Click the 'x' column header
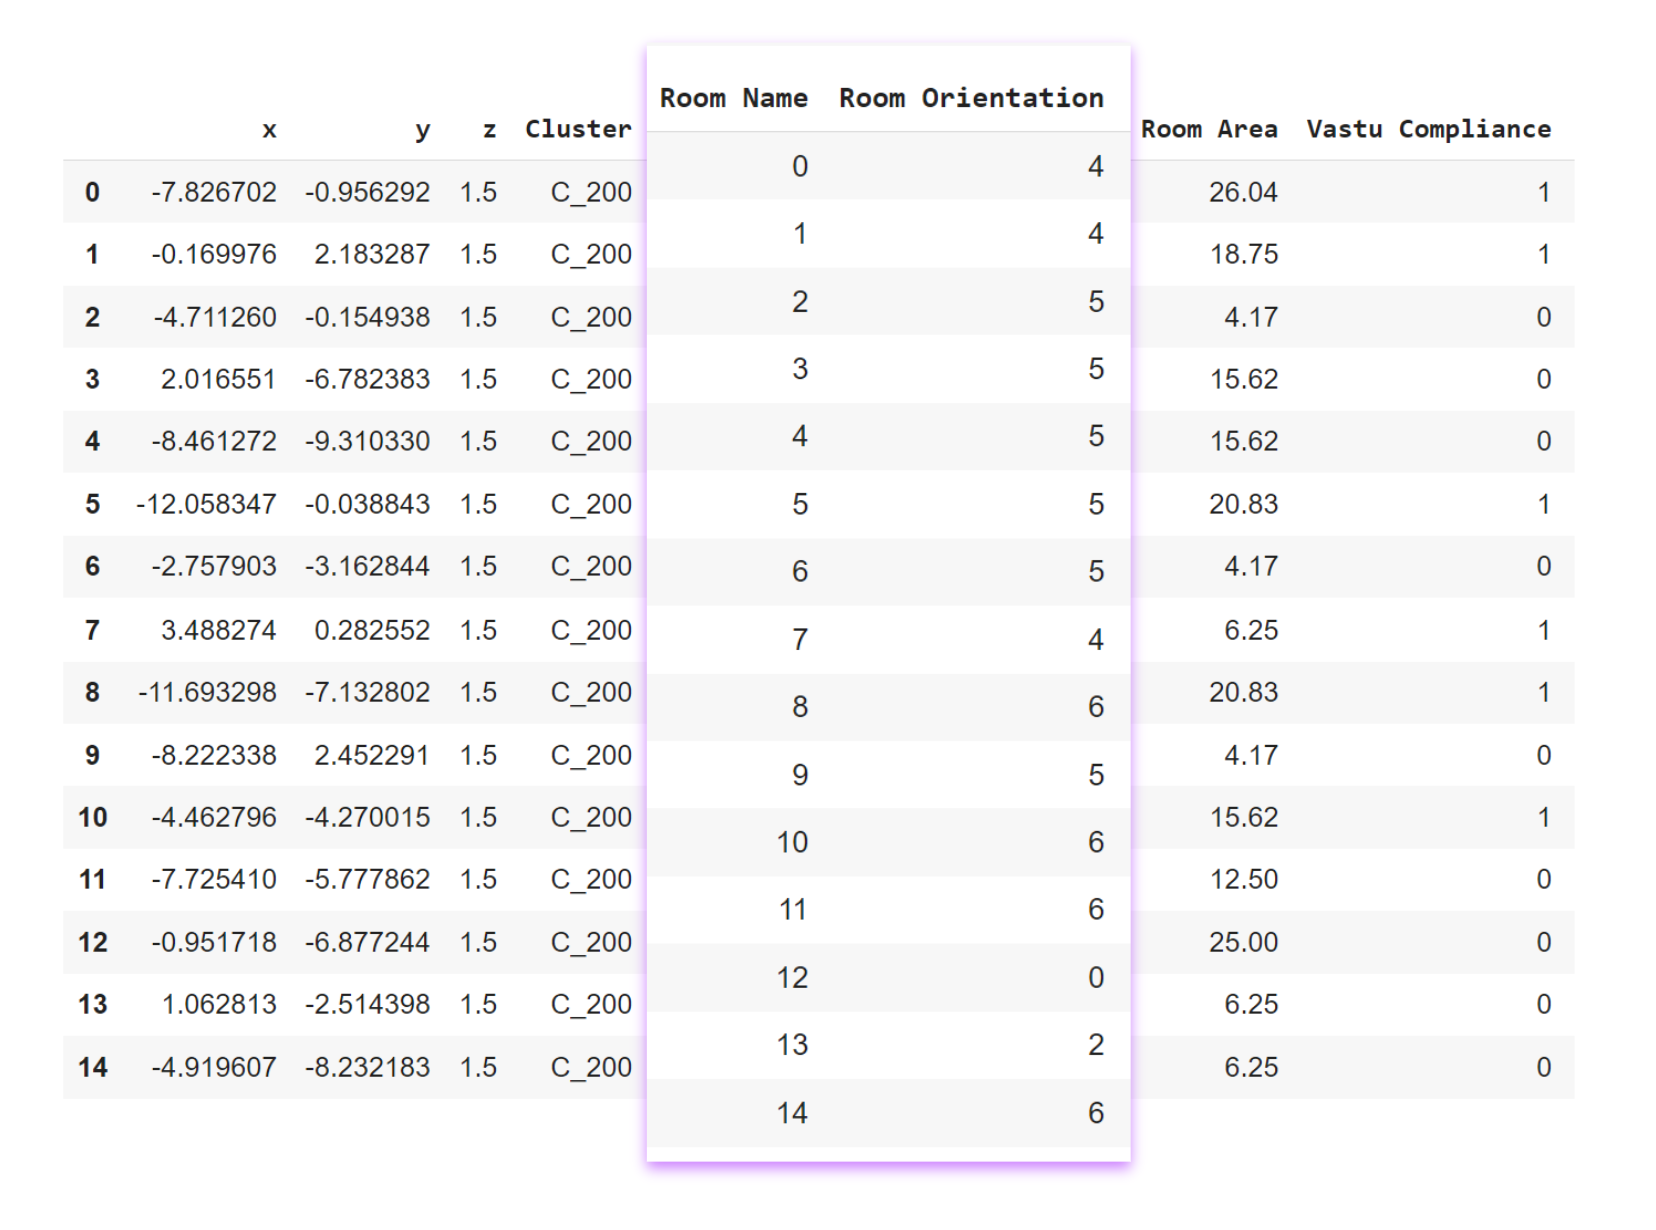Screen dimensions: 1656x1230 (269, 130)
